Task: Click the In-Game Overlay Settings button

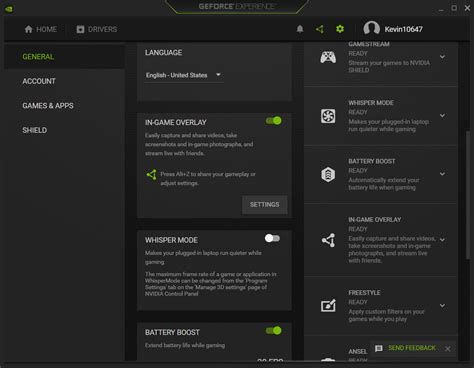Action: pos(265,204)
